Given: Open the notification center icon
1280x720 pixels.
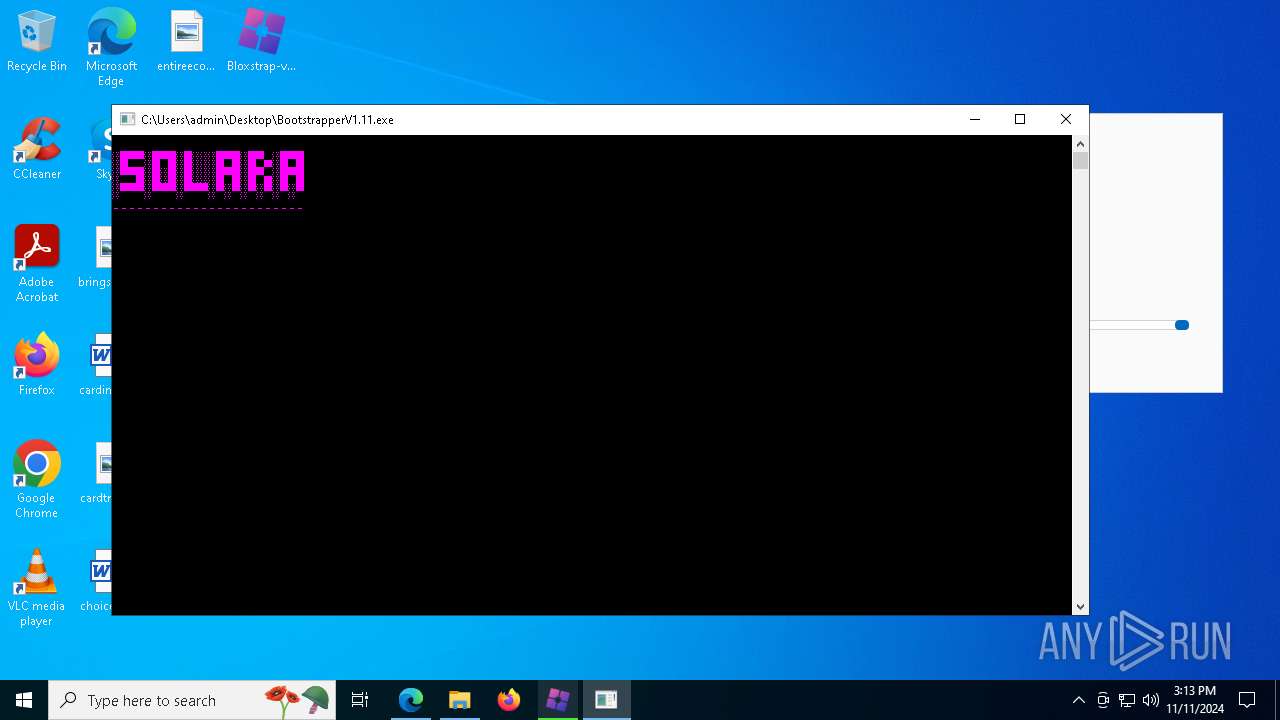Looking at the screenshot, I should 1247,700.
